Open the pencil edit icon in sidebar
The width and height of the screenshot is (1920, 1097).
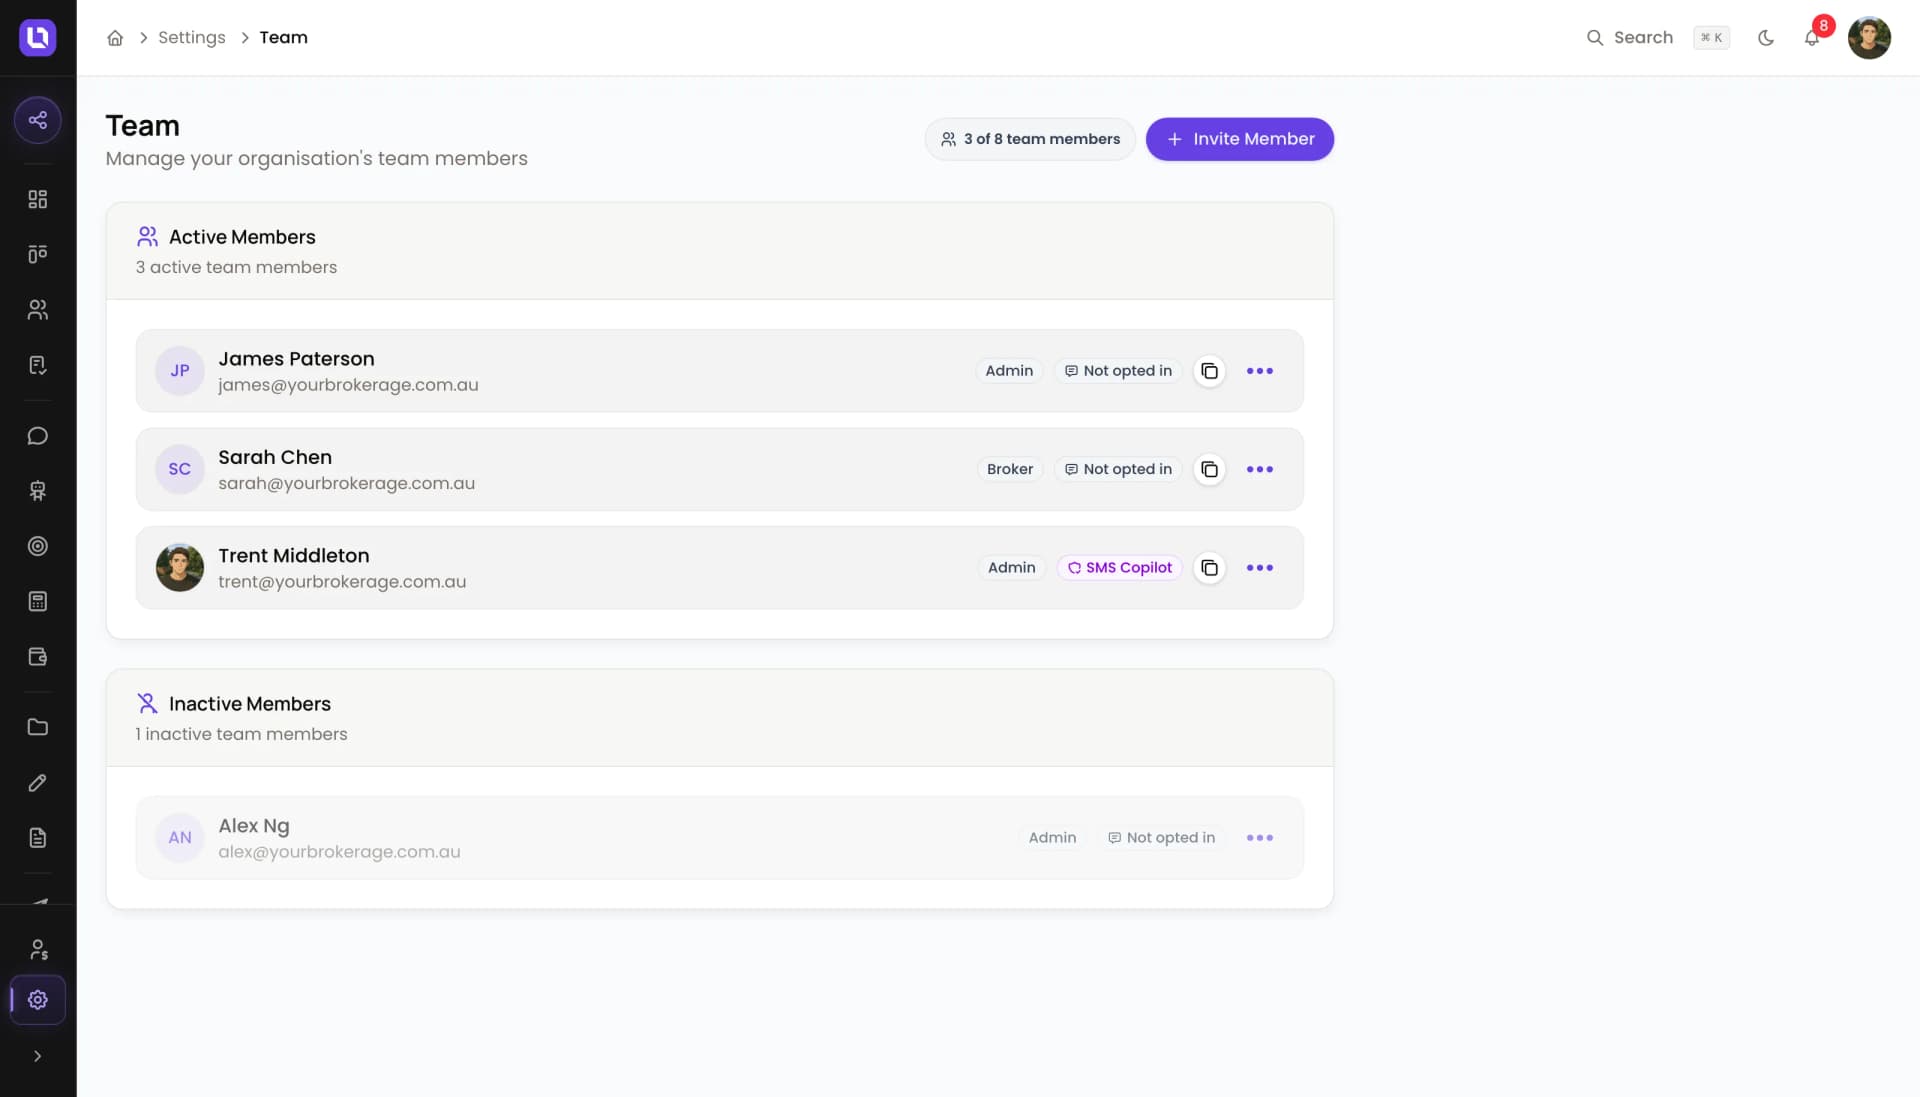[38, 783]
